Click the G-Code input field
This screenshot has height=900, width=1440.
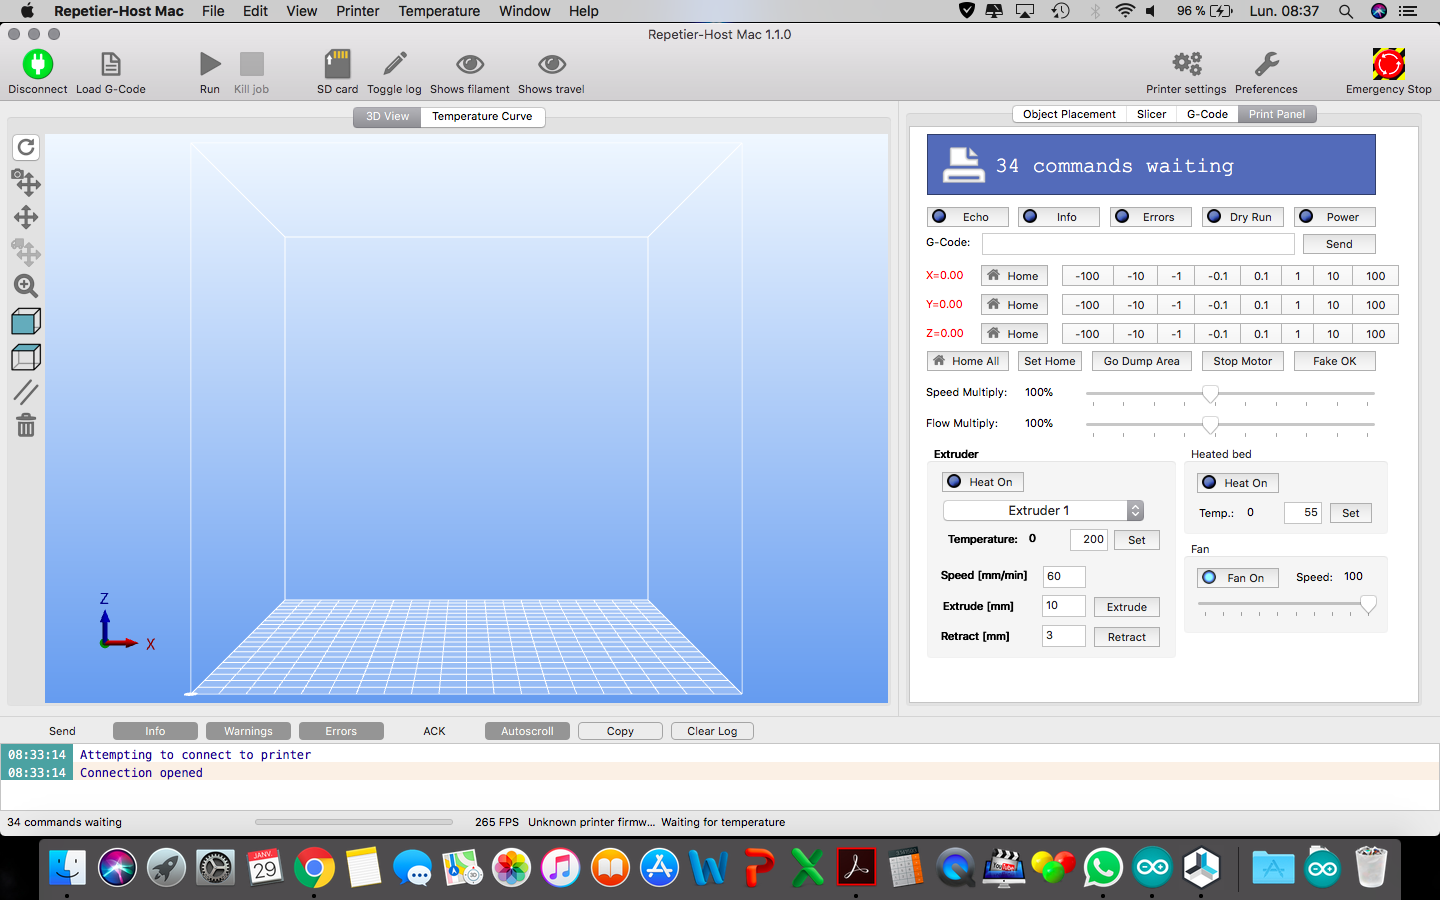(x=1138, y=244)
